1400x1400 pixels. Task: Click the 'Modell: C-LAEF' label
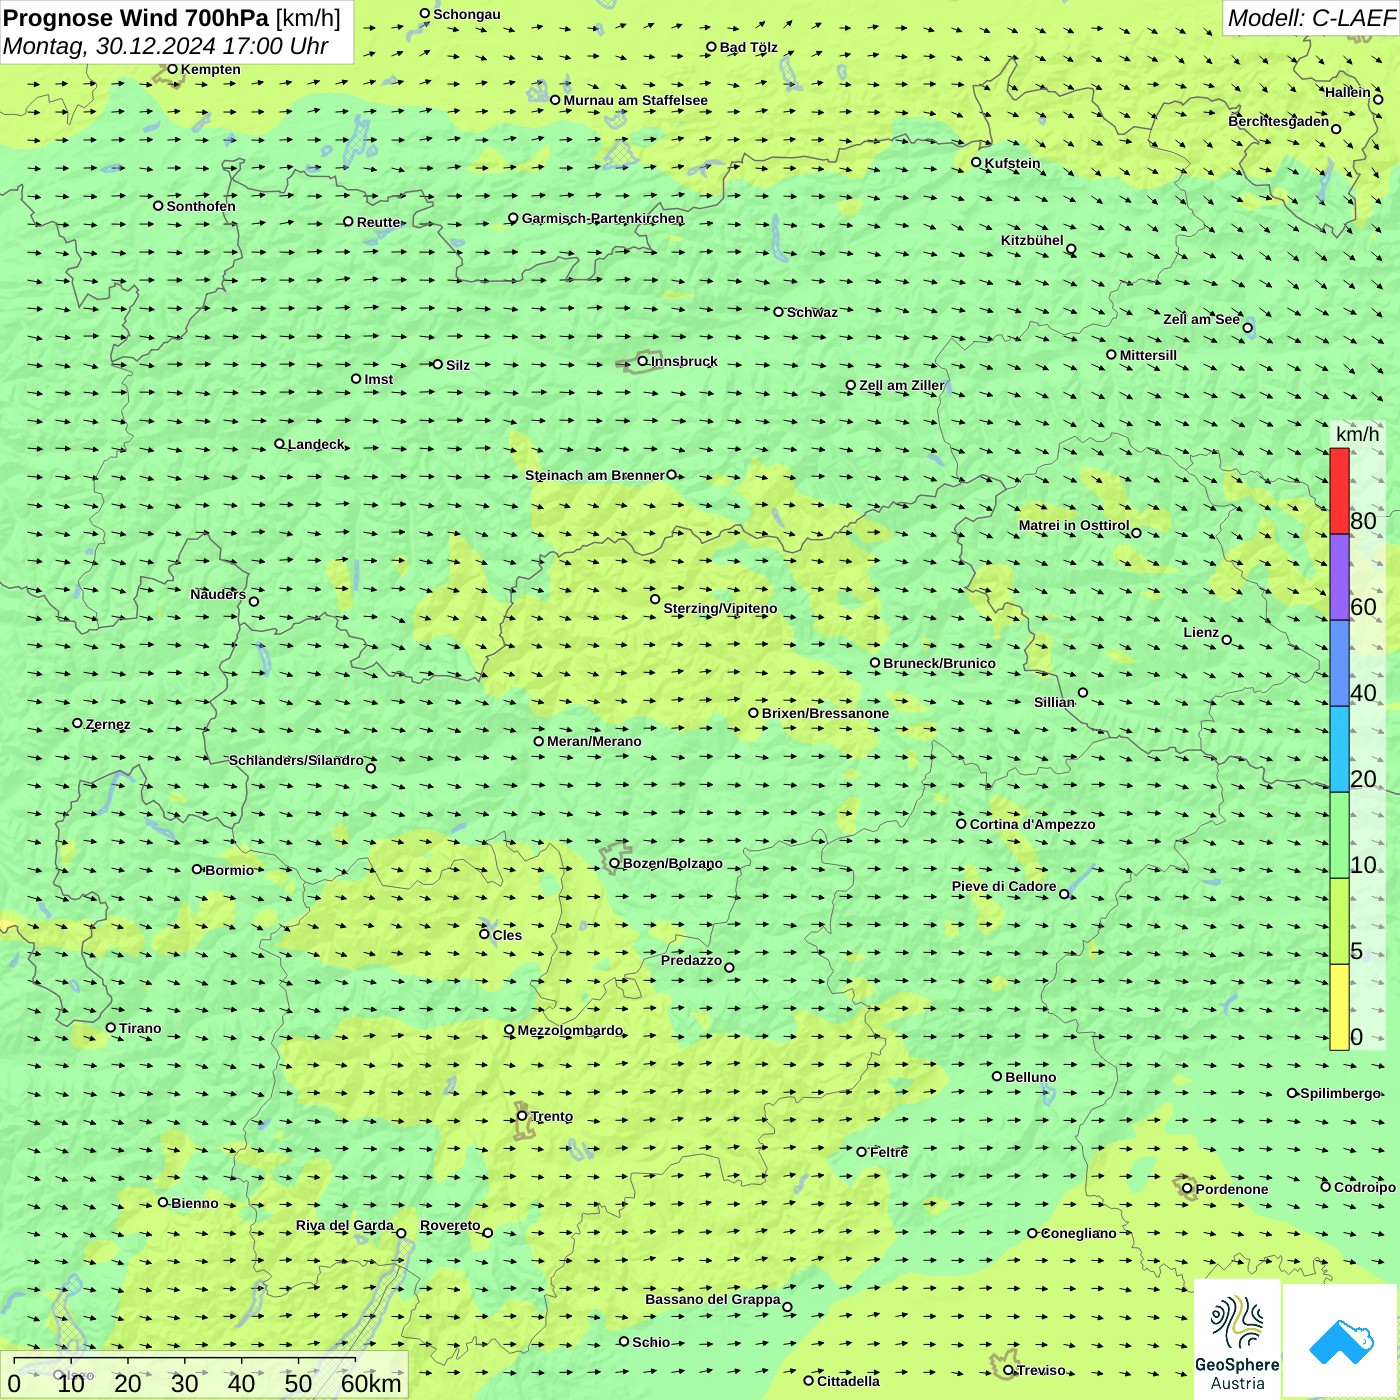pyautogui.click(x=1311, y=18)
